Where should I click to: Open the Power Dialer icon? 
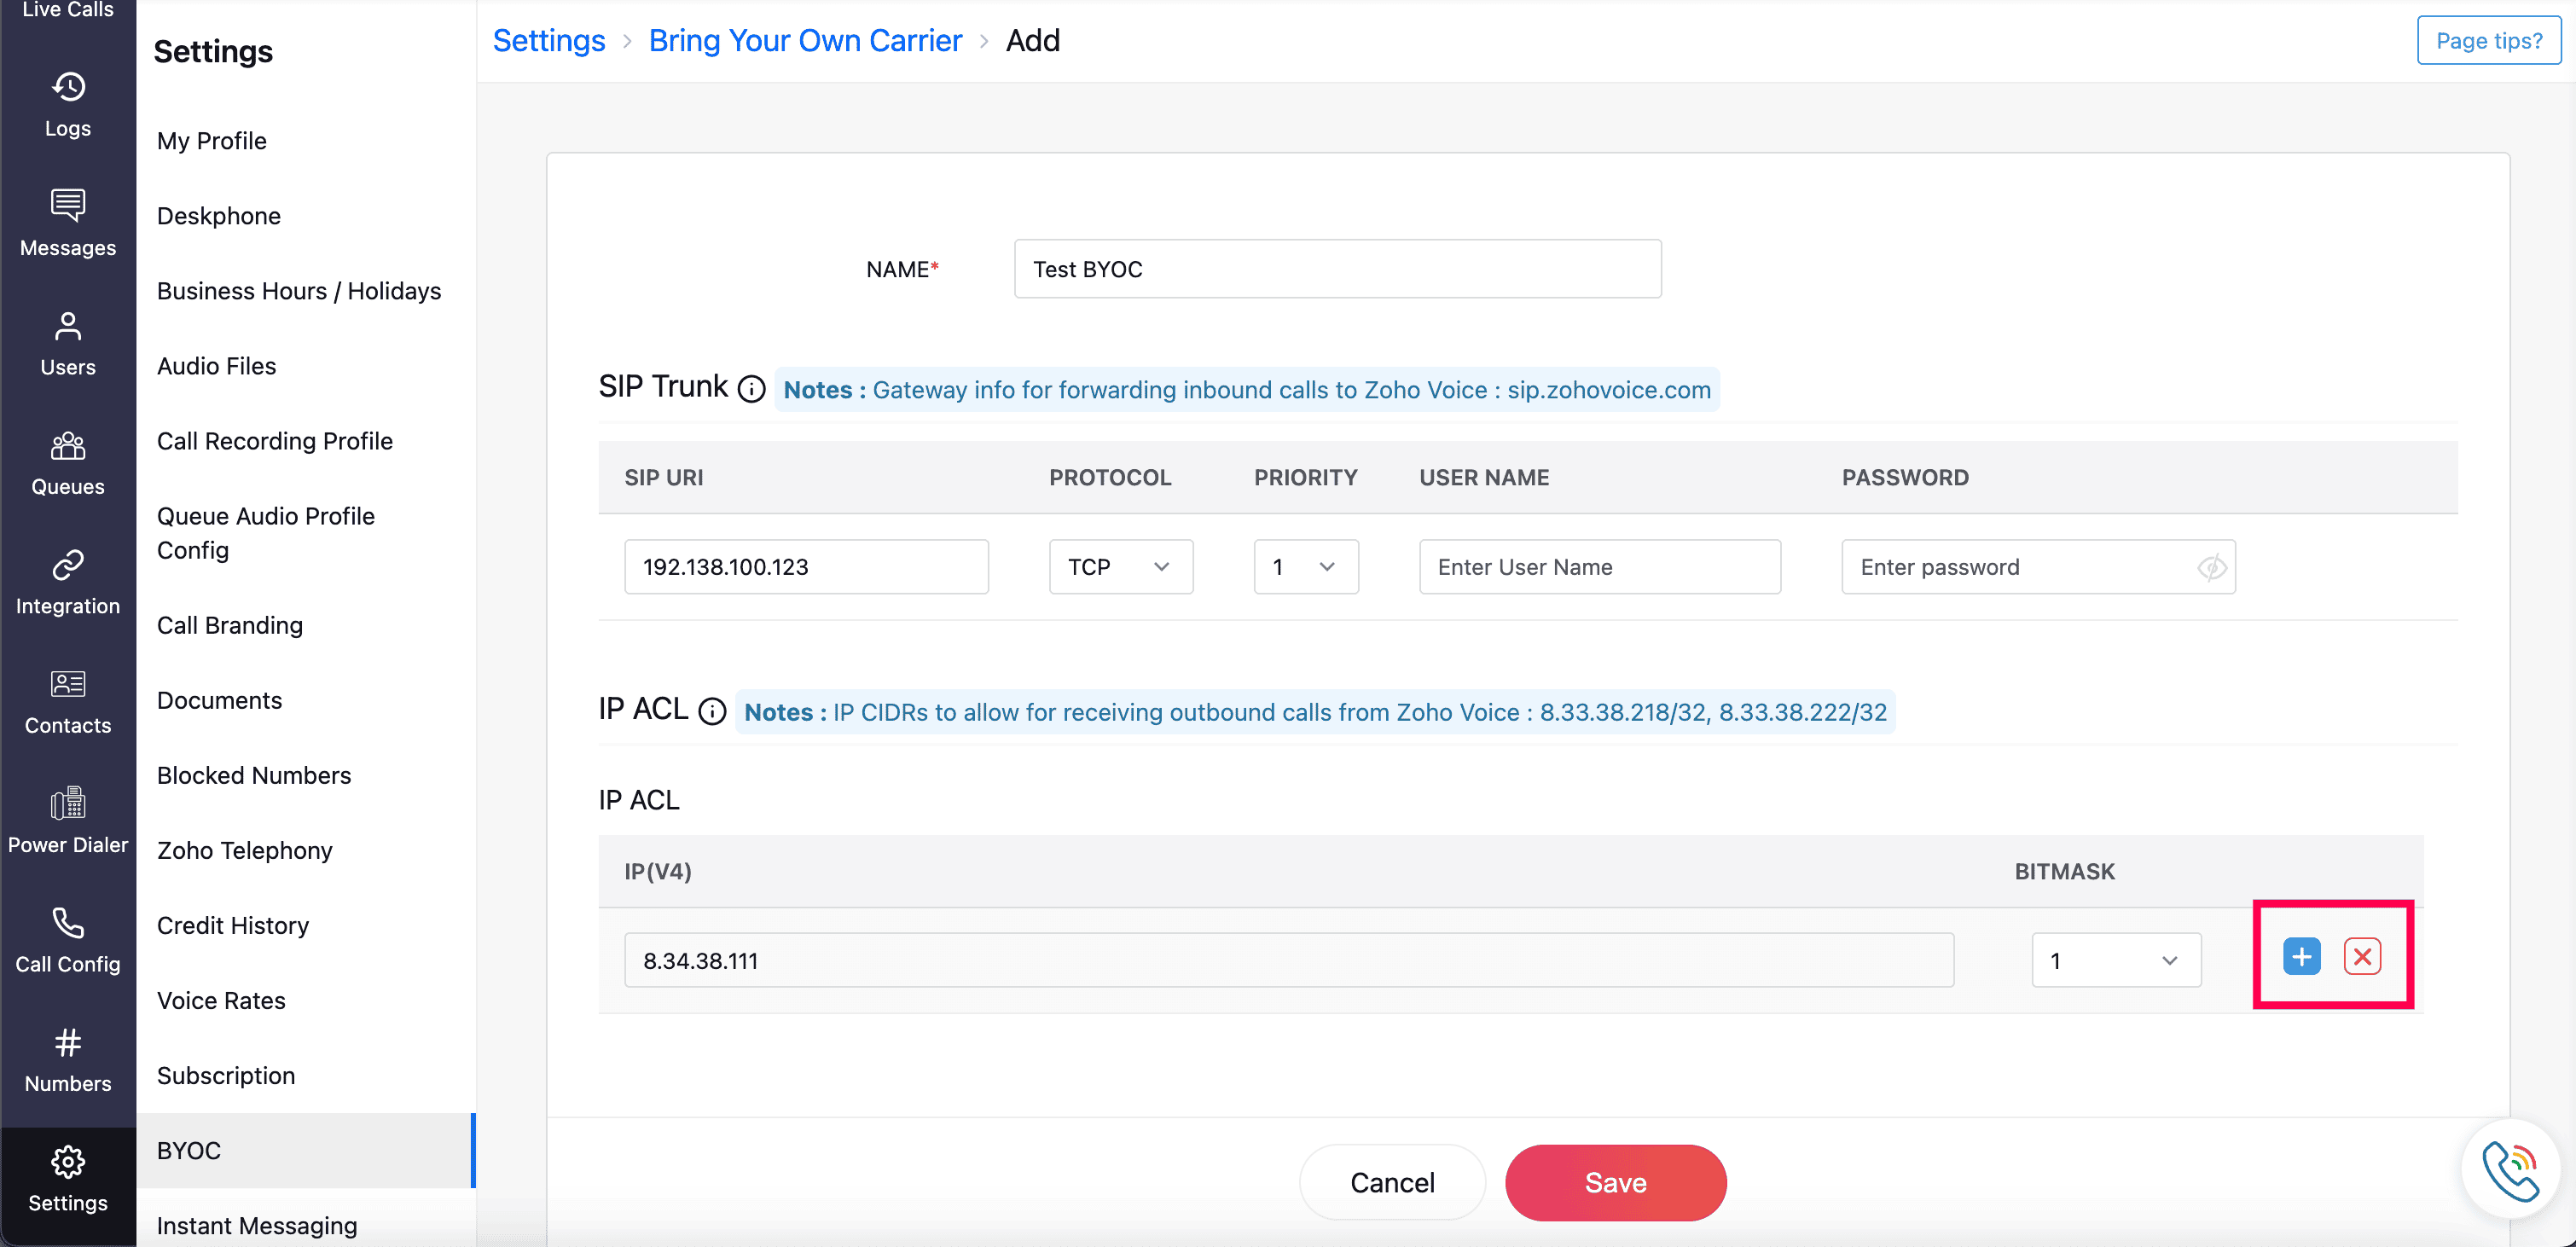[68, 803]
